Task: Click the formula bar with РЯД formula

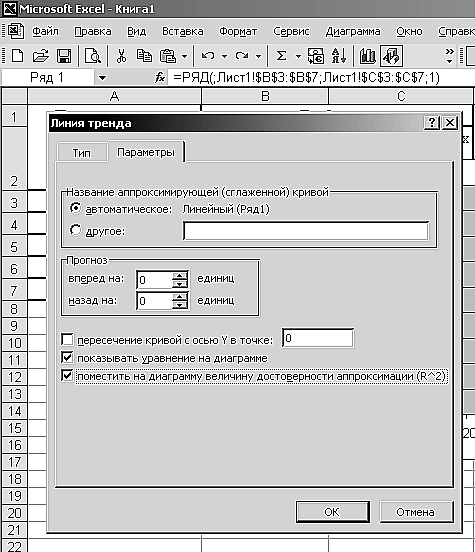Action: [320, 77]
